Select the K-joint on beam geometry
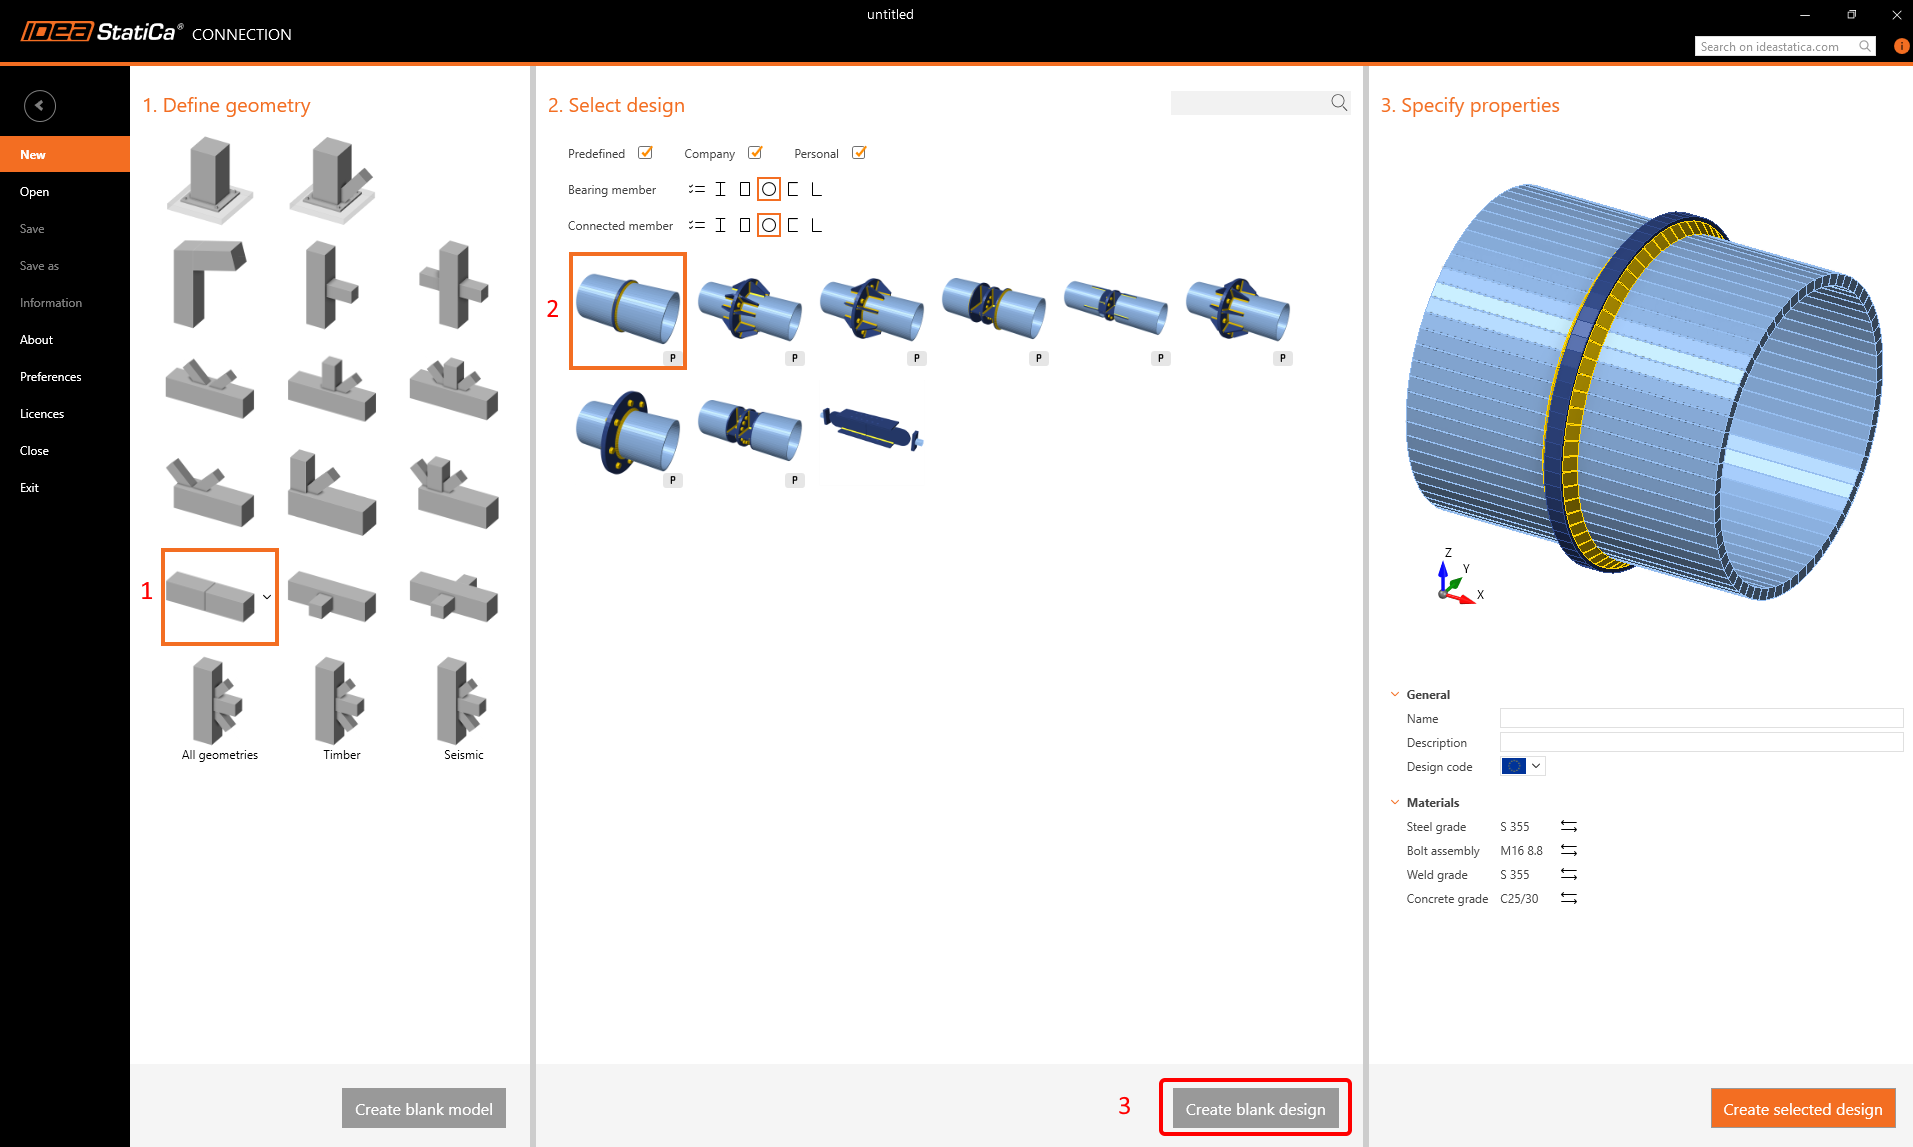 click(210, 388)
